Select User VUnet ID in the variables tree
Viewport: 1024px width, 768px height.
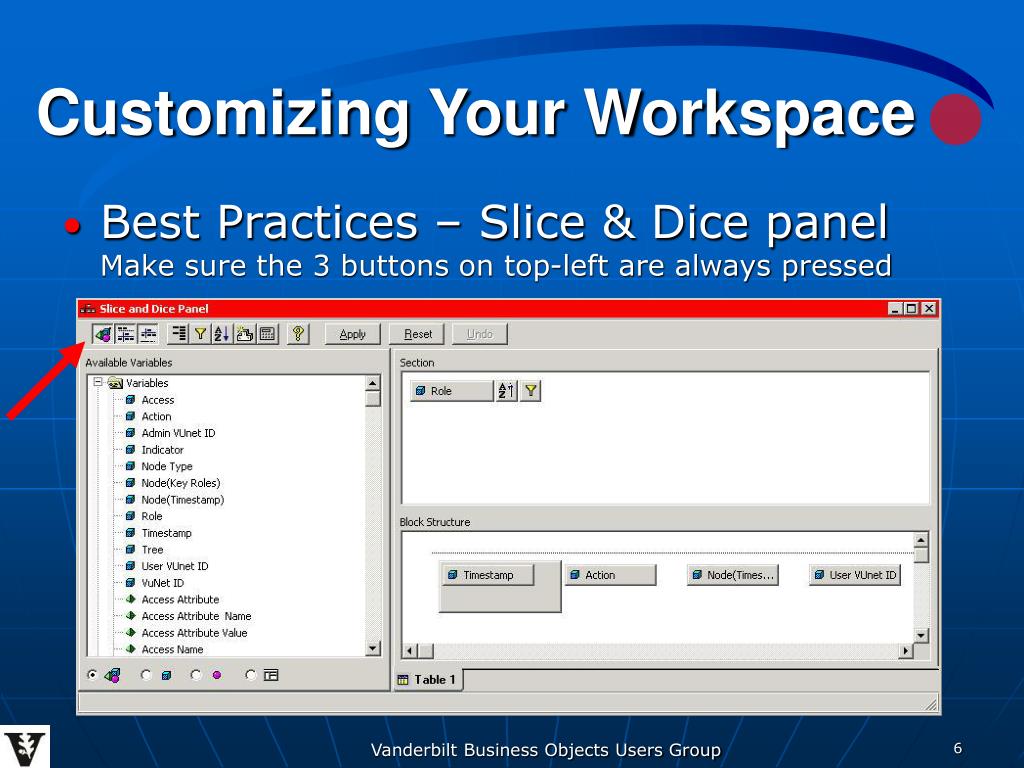[175, 566]
